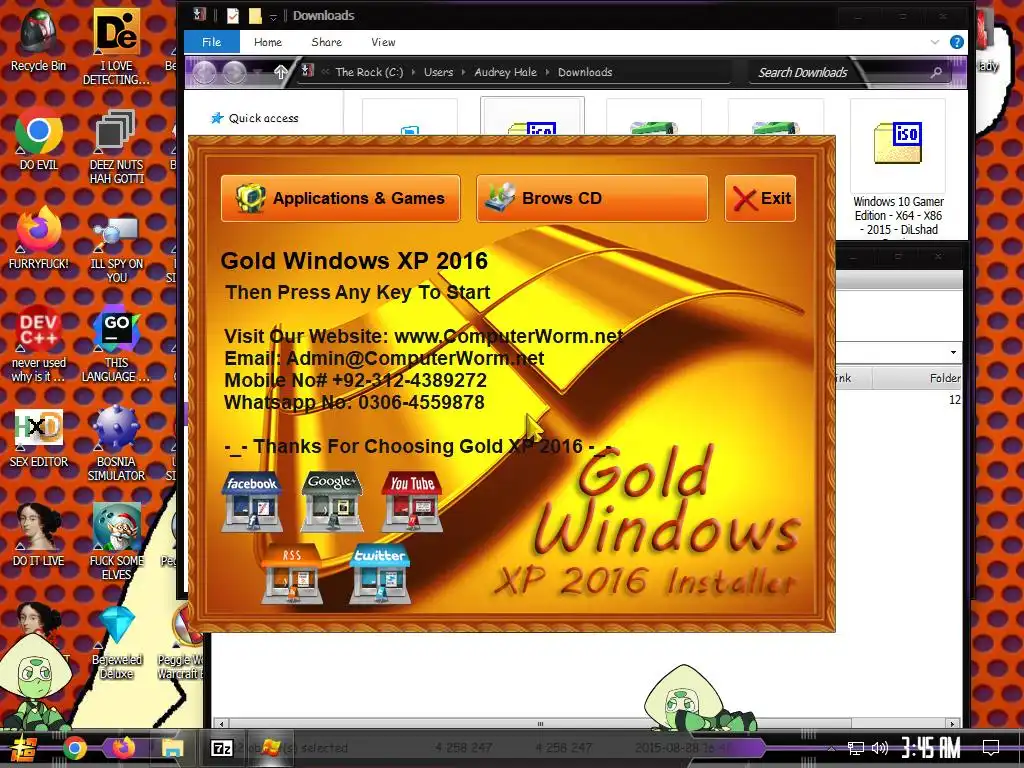Open the notification center icon
Screen dimensions: 1024x768
(x=991, y=748)
